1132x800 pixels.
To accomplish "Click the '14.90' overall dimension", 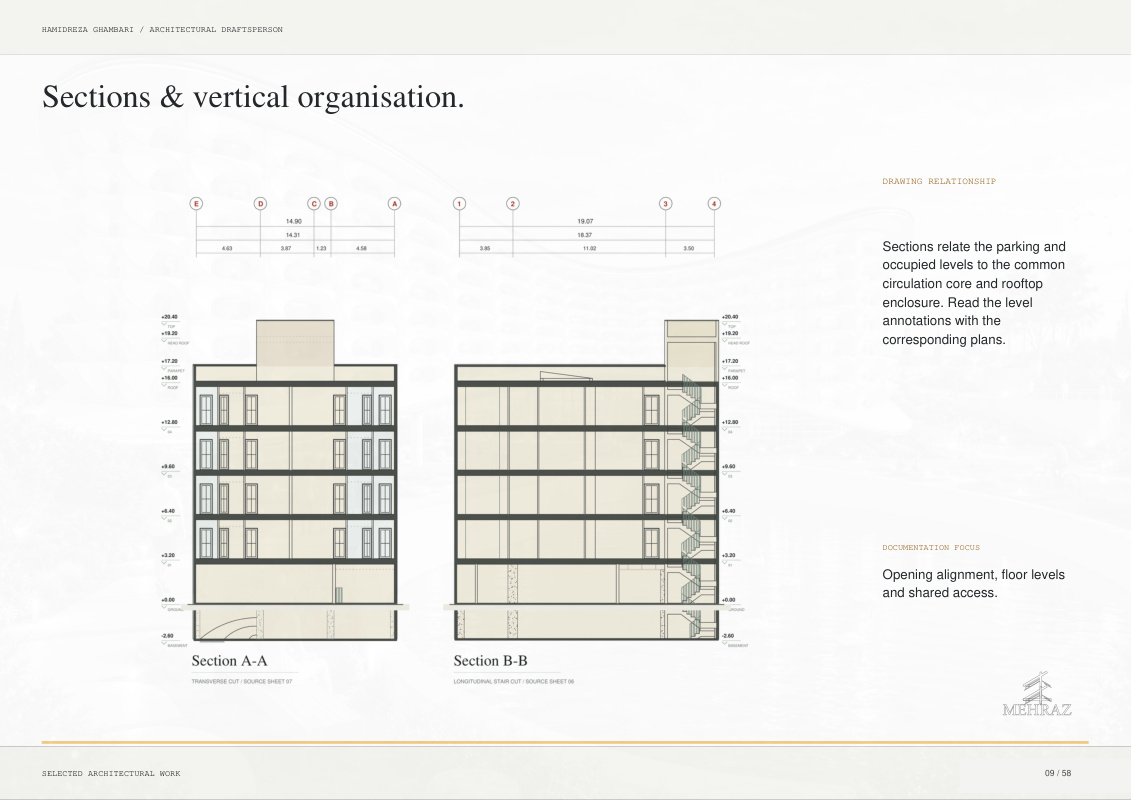I will [x=294, y=222].
